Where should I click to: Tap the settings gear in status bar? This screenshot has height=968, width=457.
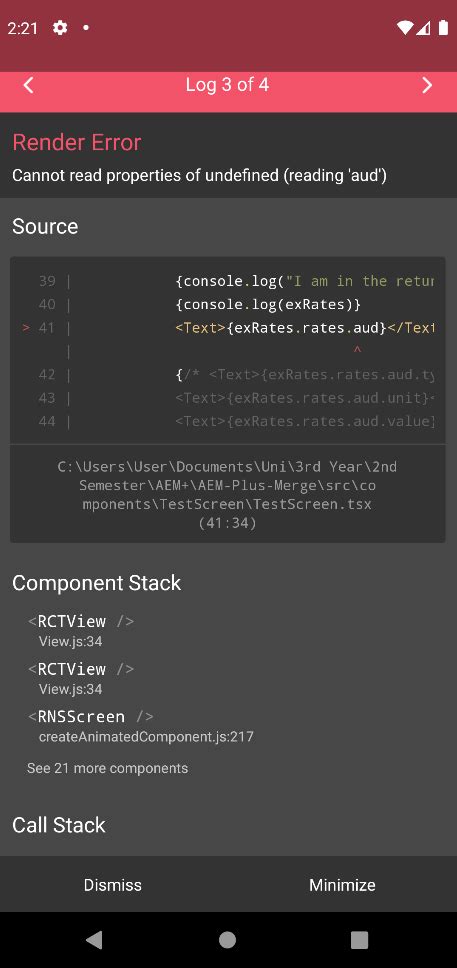pos(60,28)
